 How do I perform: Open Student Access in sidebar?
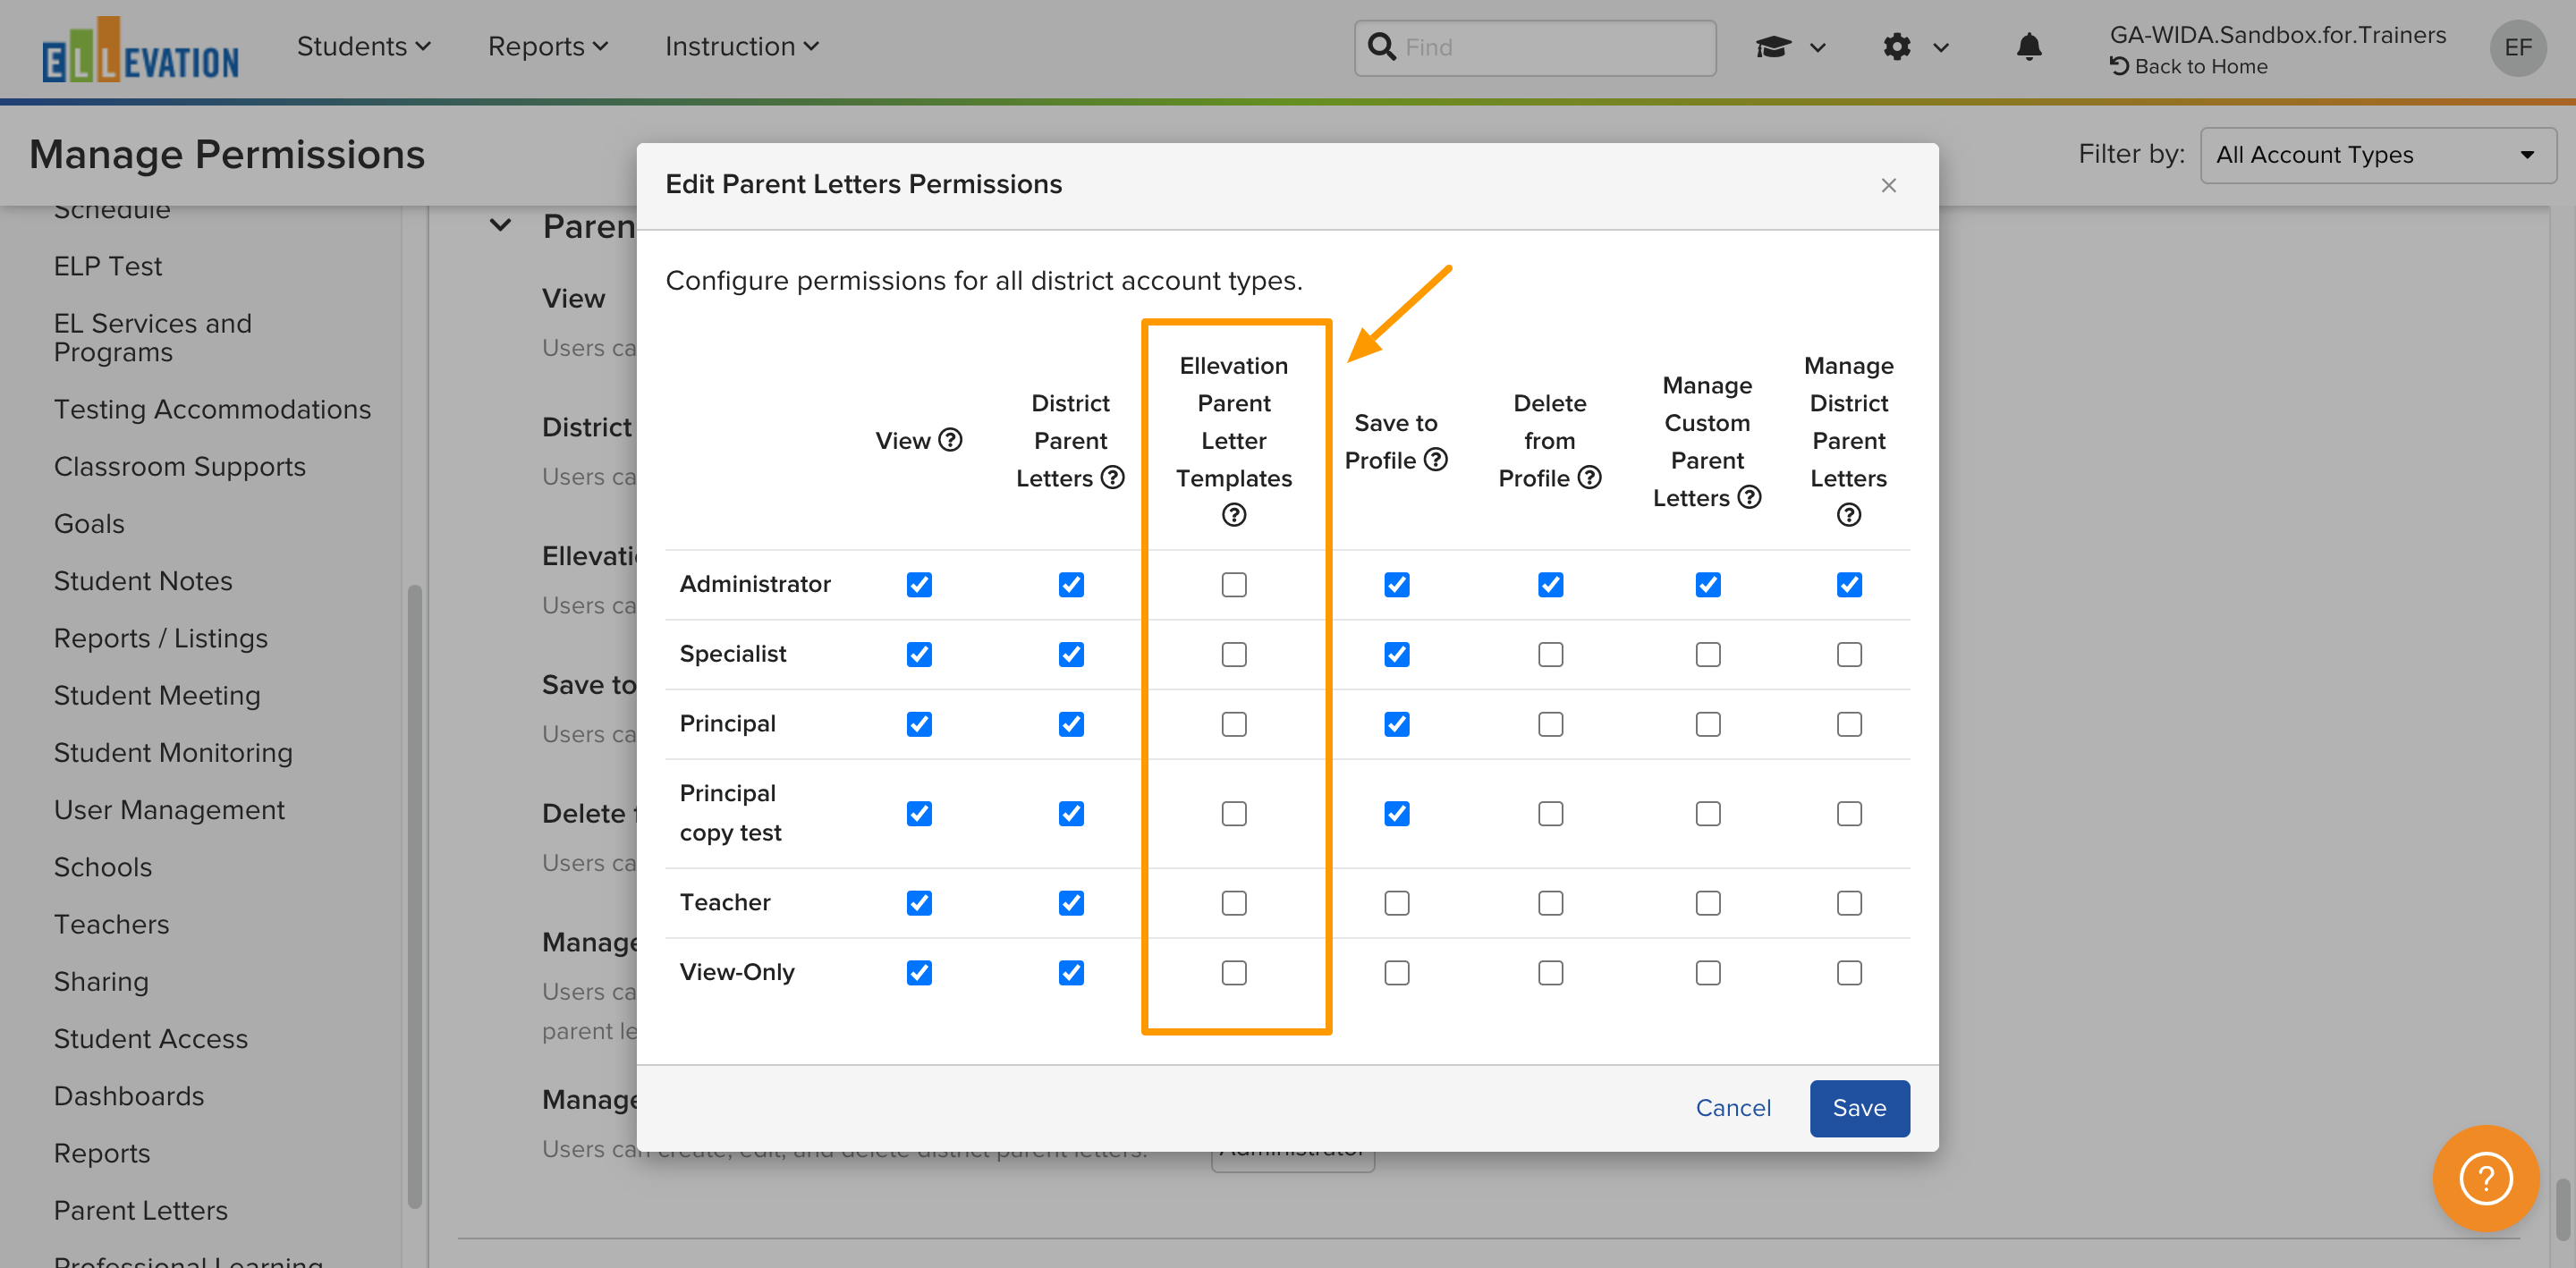click(x=150, y=1039)
